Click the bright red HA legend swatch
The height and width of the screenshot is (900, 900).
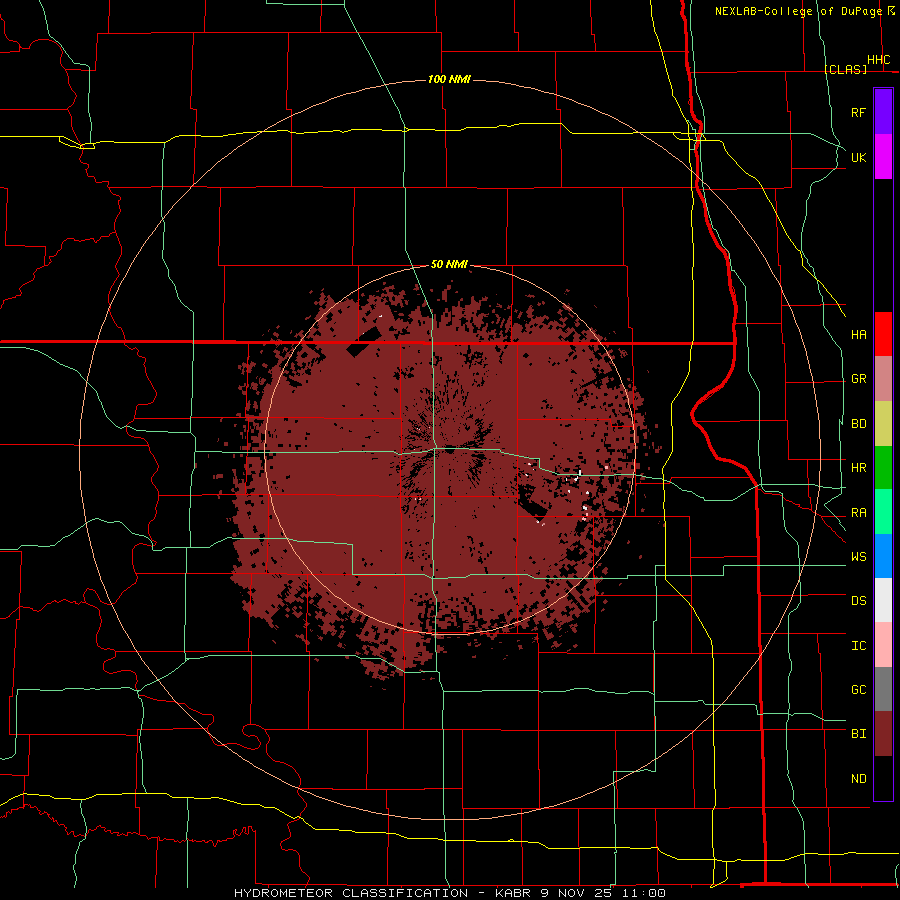[883, 334]
